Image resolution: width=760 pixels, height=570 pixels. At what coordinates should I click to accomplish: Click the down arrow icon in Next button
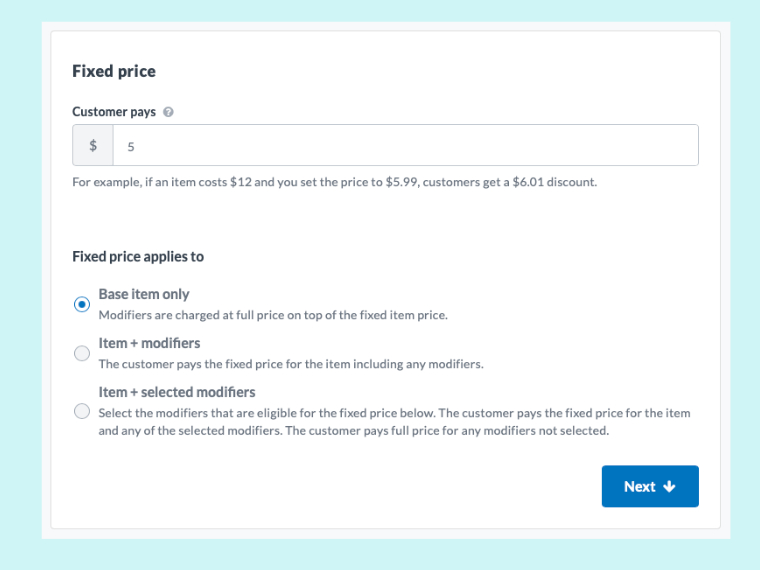(669, 486)
